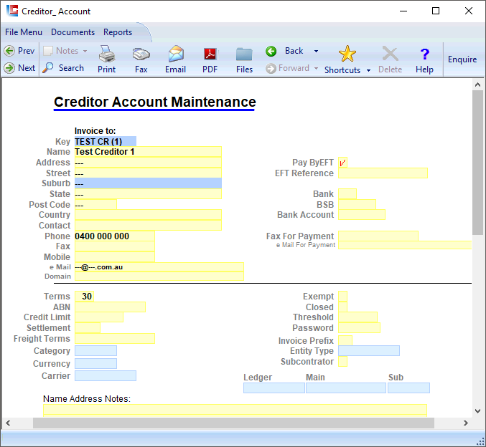
Task: Tick the Exempt checkbox
Action: [x=343, y=296]
